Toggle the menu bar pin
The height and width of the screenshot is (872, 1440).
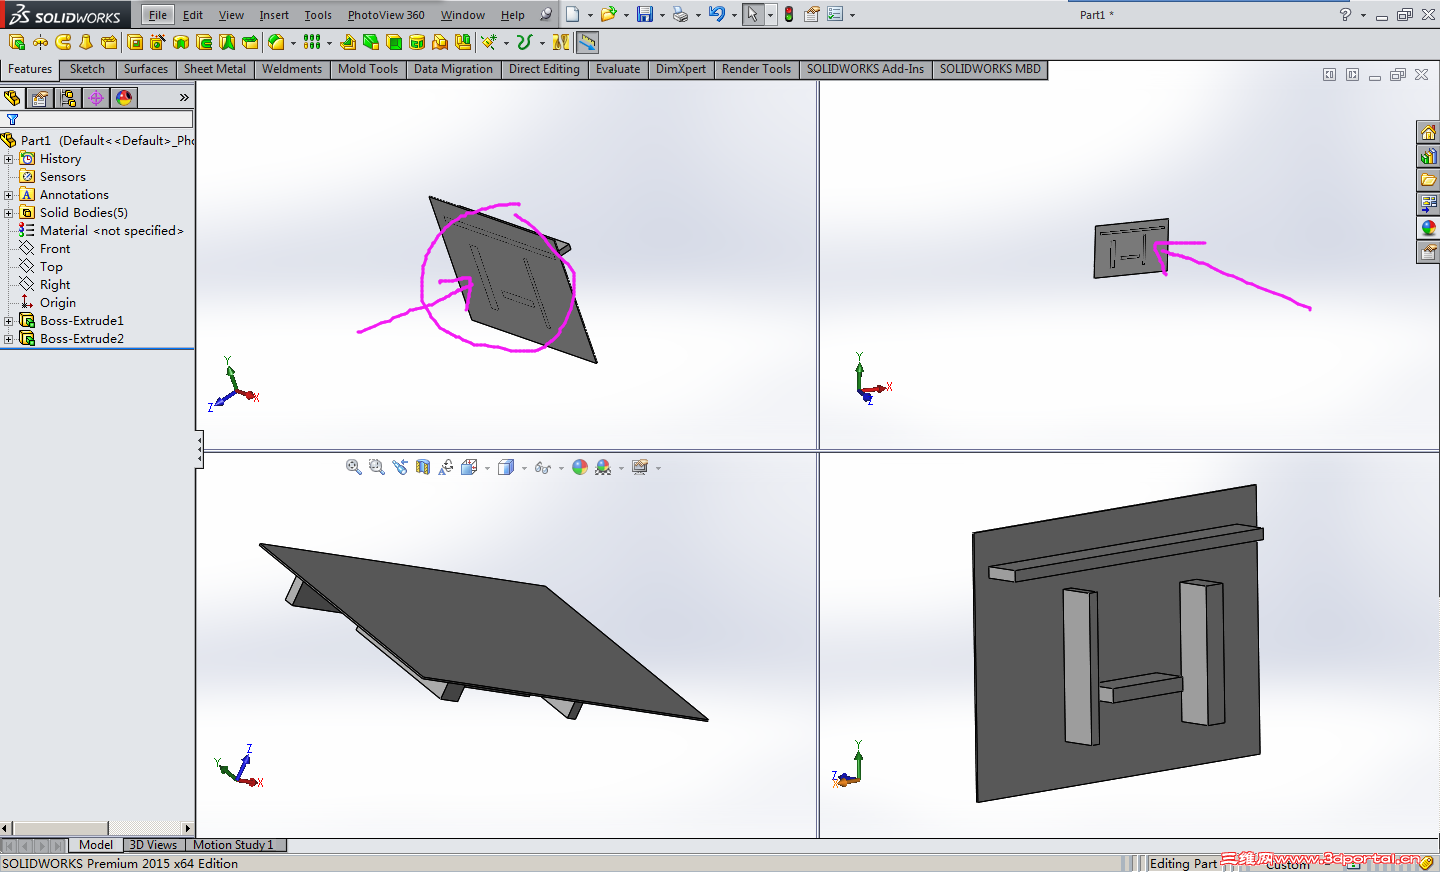click(546, 14)
